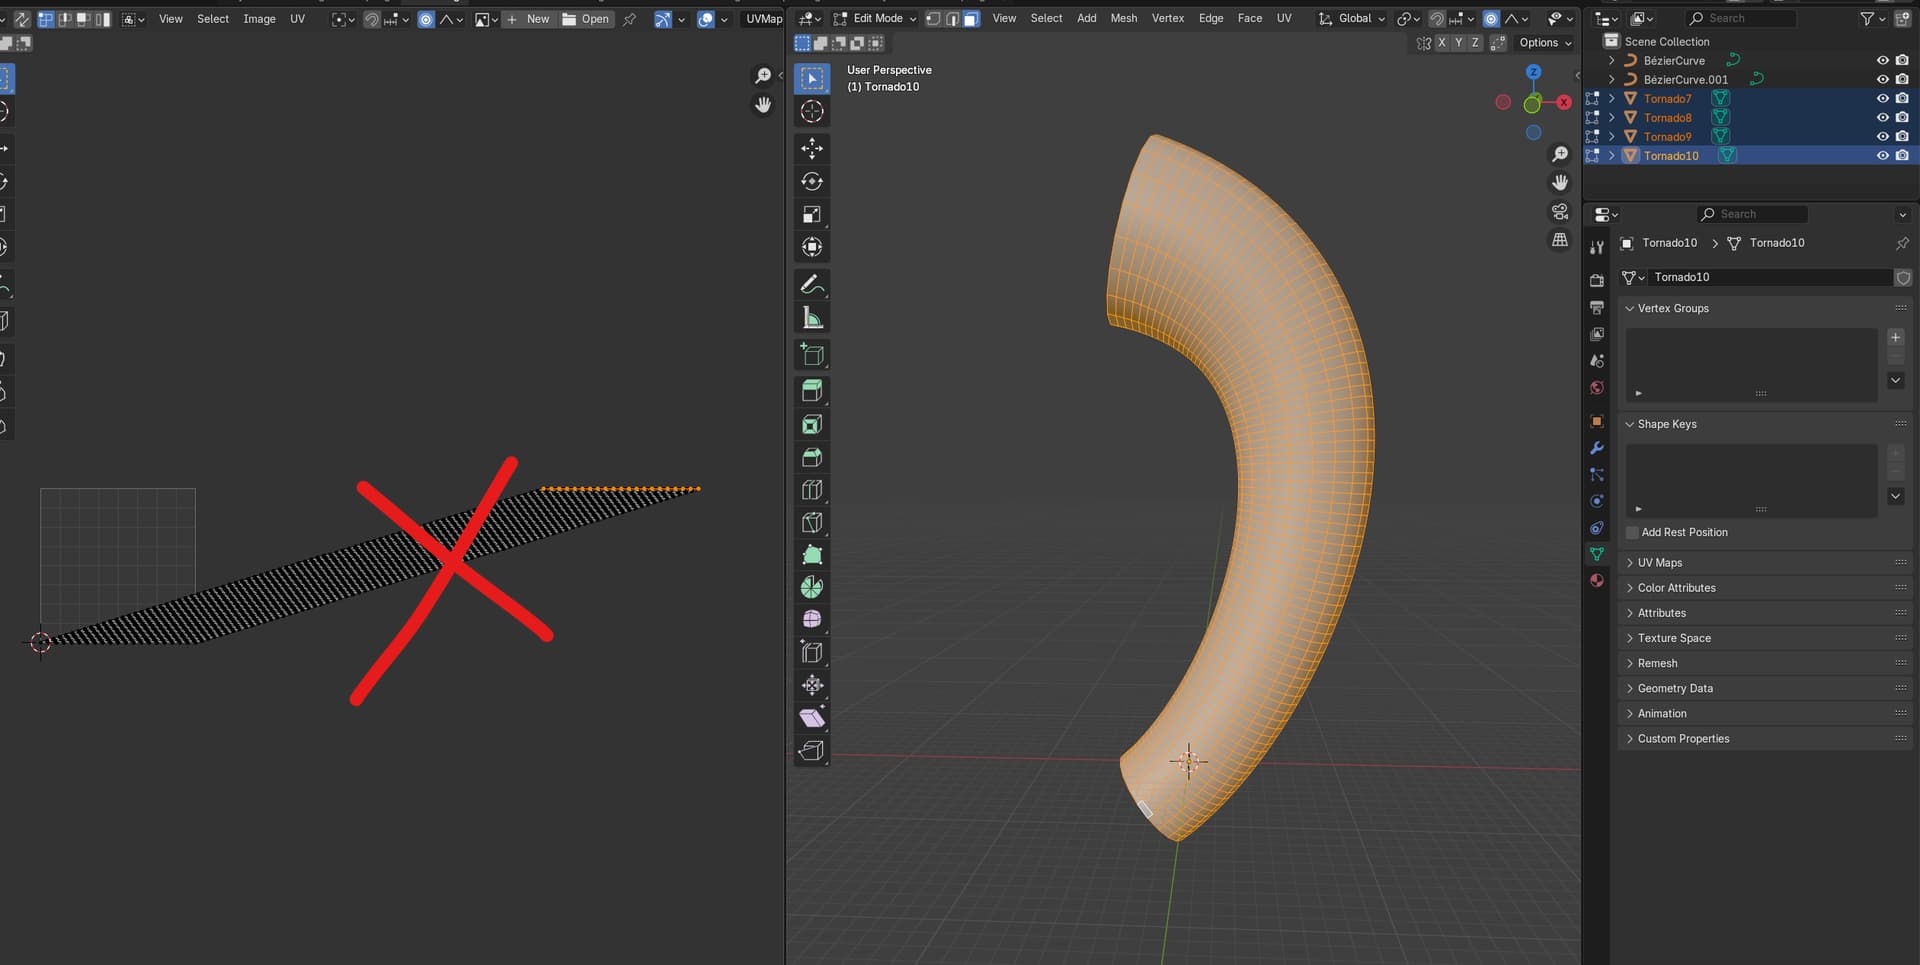This screenshot has height=965, width=1920.
Task: Open the Material properties tab
Action: [x=1597, y=581]
